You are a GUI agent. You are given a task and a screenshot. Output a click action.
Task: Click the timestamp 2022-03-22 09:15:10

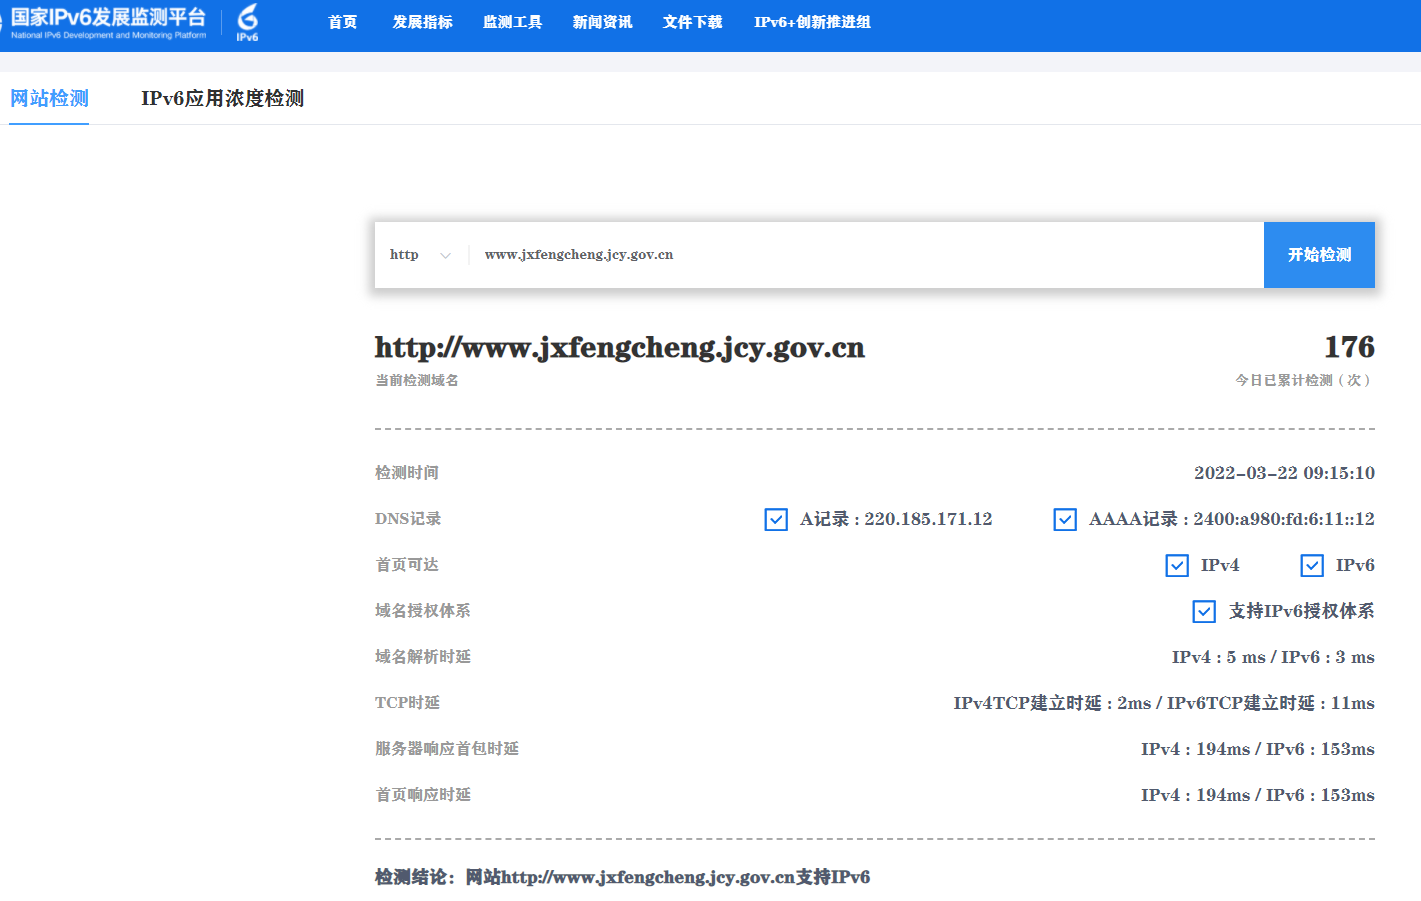(x=1284, y=473)
